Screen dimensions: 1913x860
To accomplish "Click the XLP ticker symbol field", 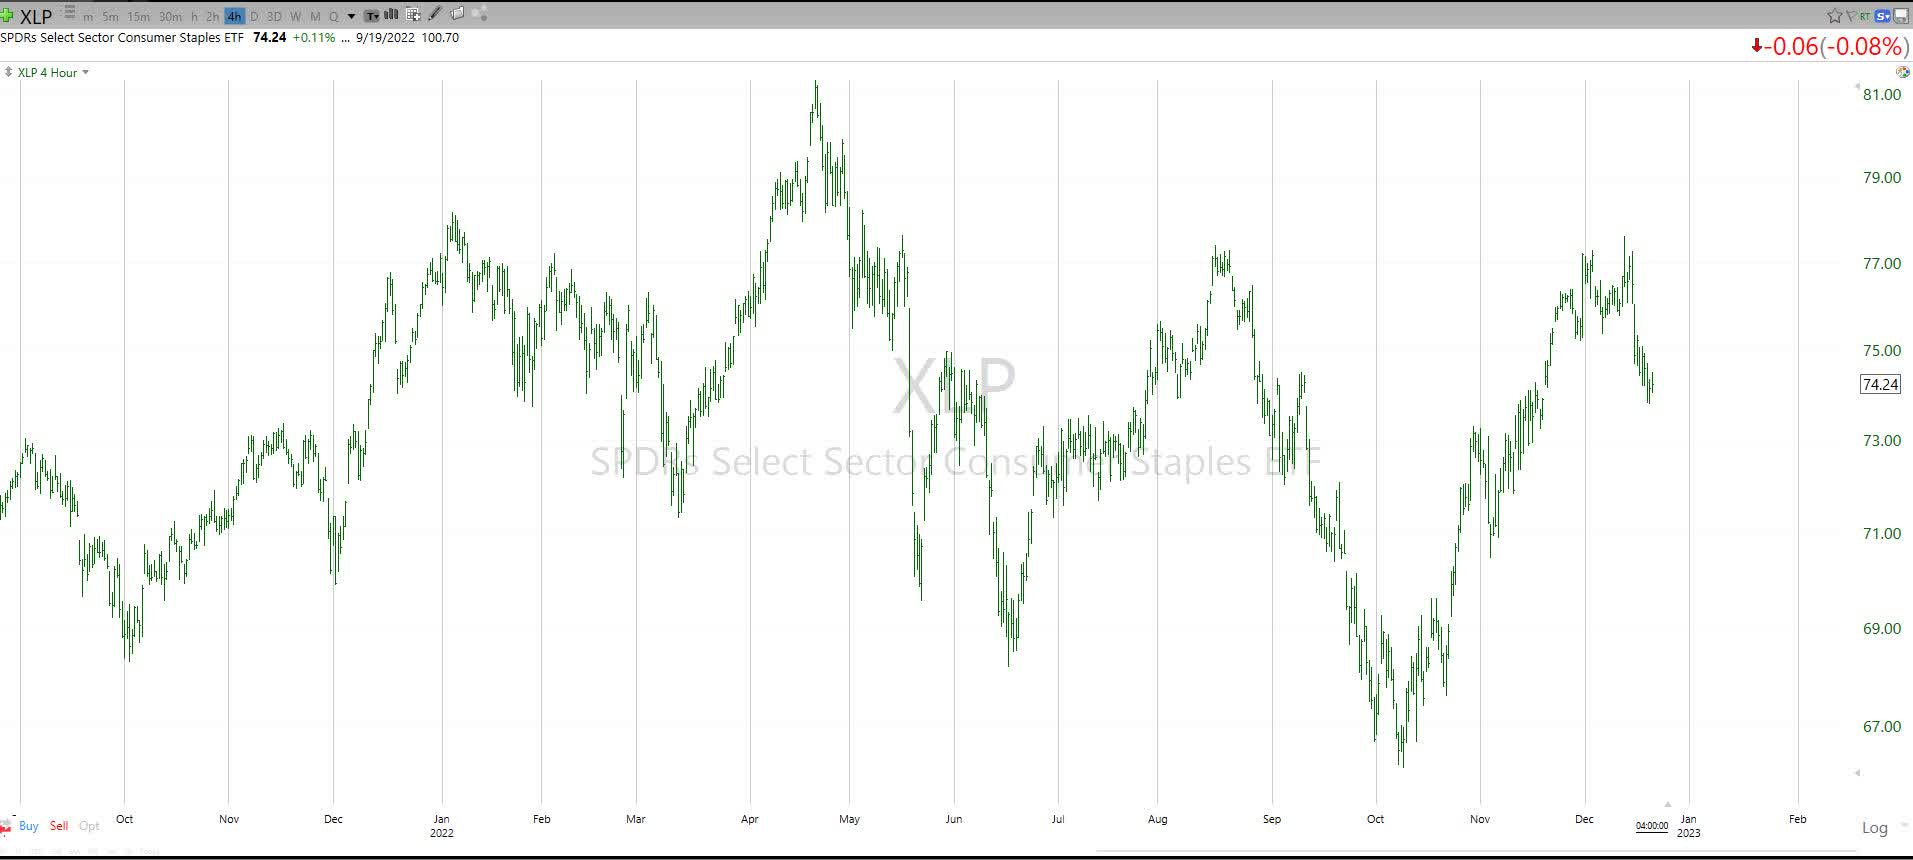I will point(36,17).
